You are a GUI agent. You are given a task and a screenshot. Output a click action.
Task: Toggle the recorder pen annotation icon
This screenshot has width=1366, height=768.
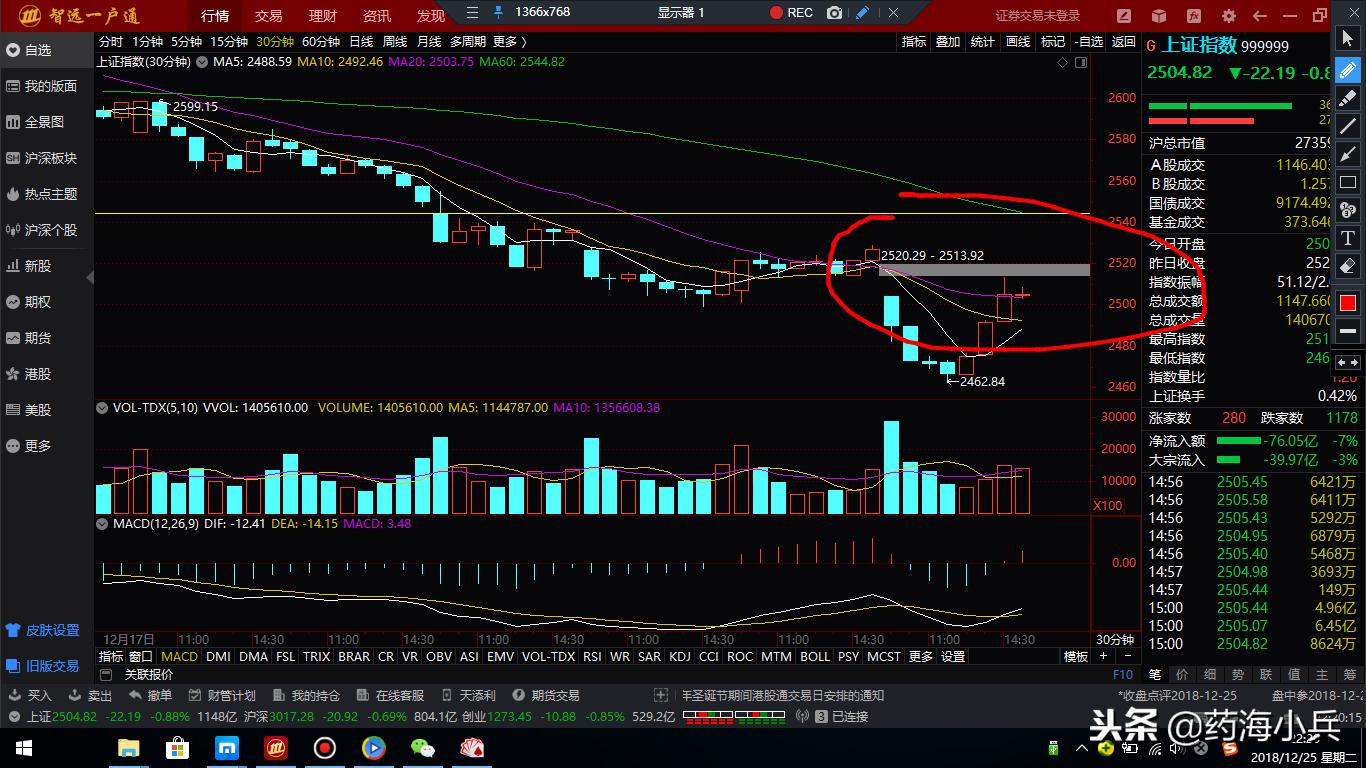click(862, 13)
